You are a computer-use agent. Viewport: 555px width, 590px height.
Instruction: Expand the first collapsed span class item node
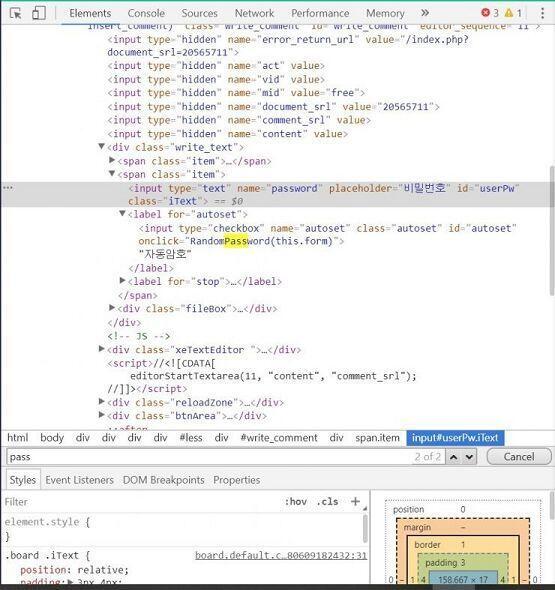click(x=112, y=160)
